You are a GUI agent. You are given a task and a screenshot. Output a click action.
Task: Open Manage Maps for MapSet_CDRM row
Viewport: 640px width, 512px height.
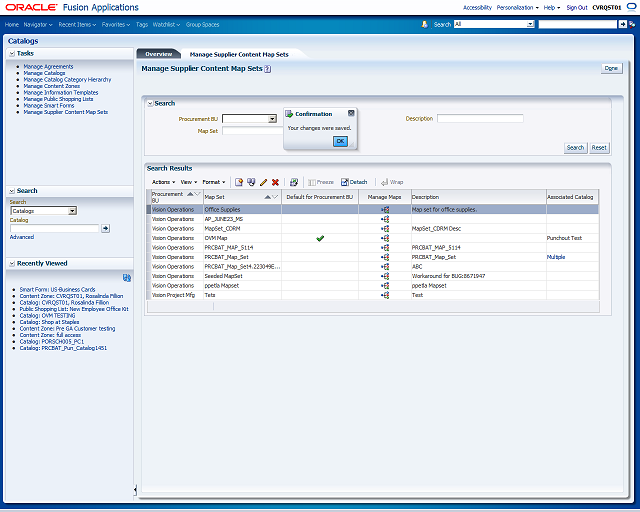(385, 229)
